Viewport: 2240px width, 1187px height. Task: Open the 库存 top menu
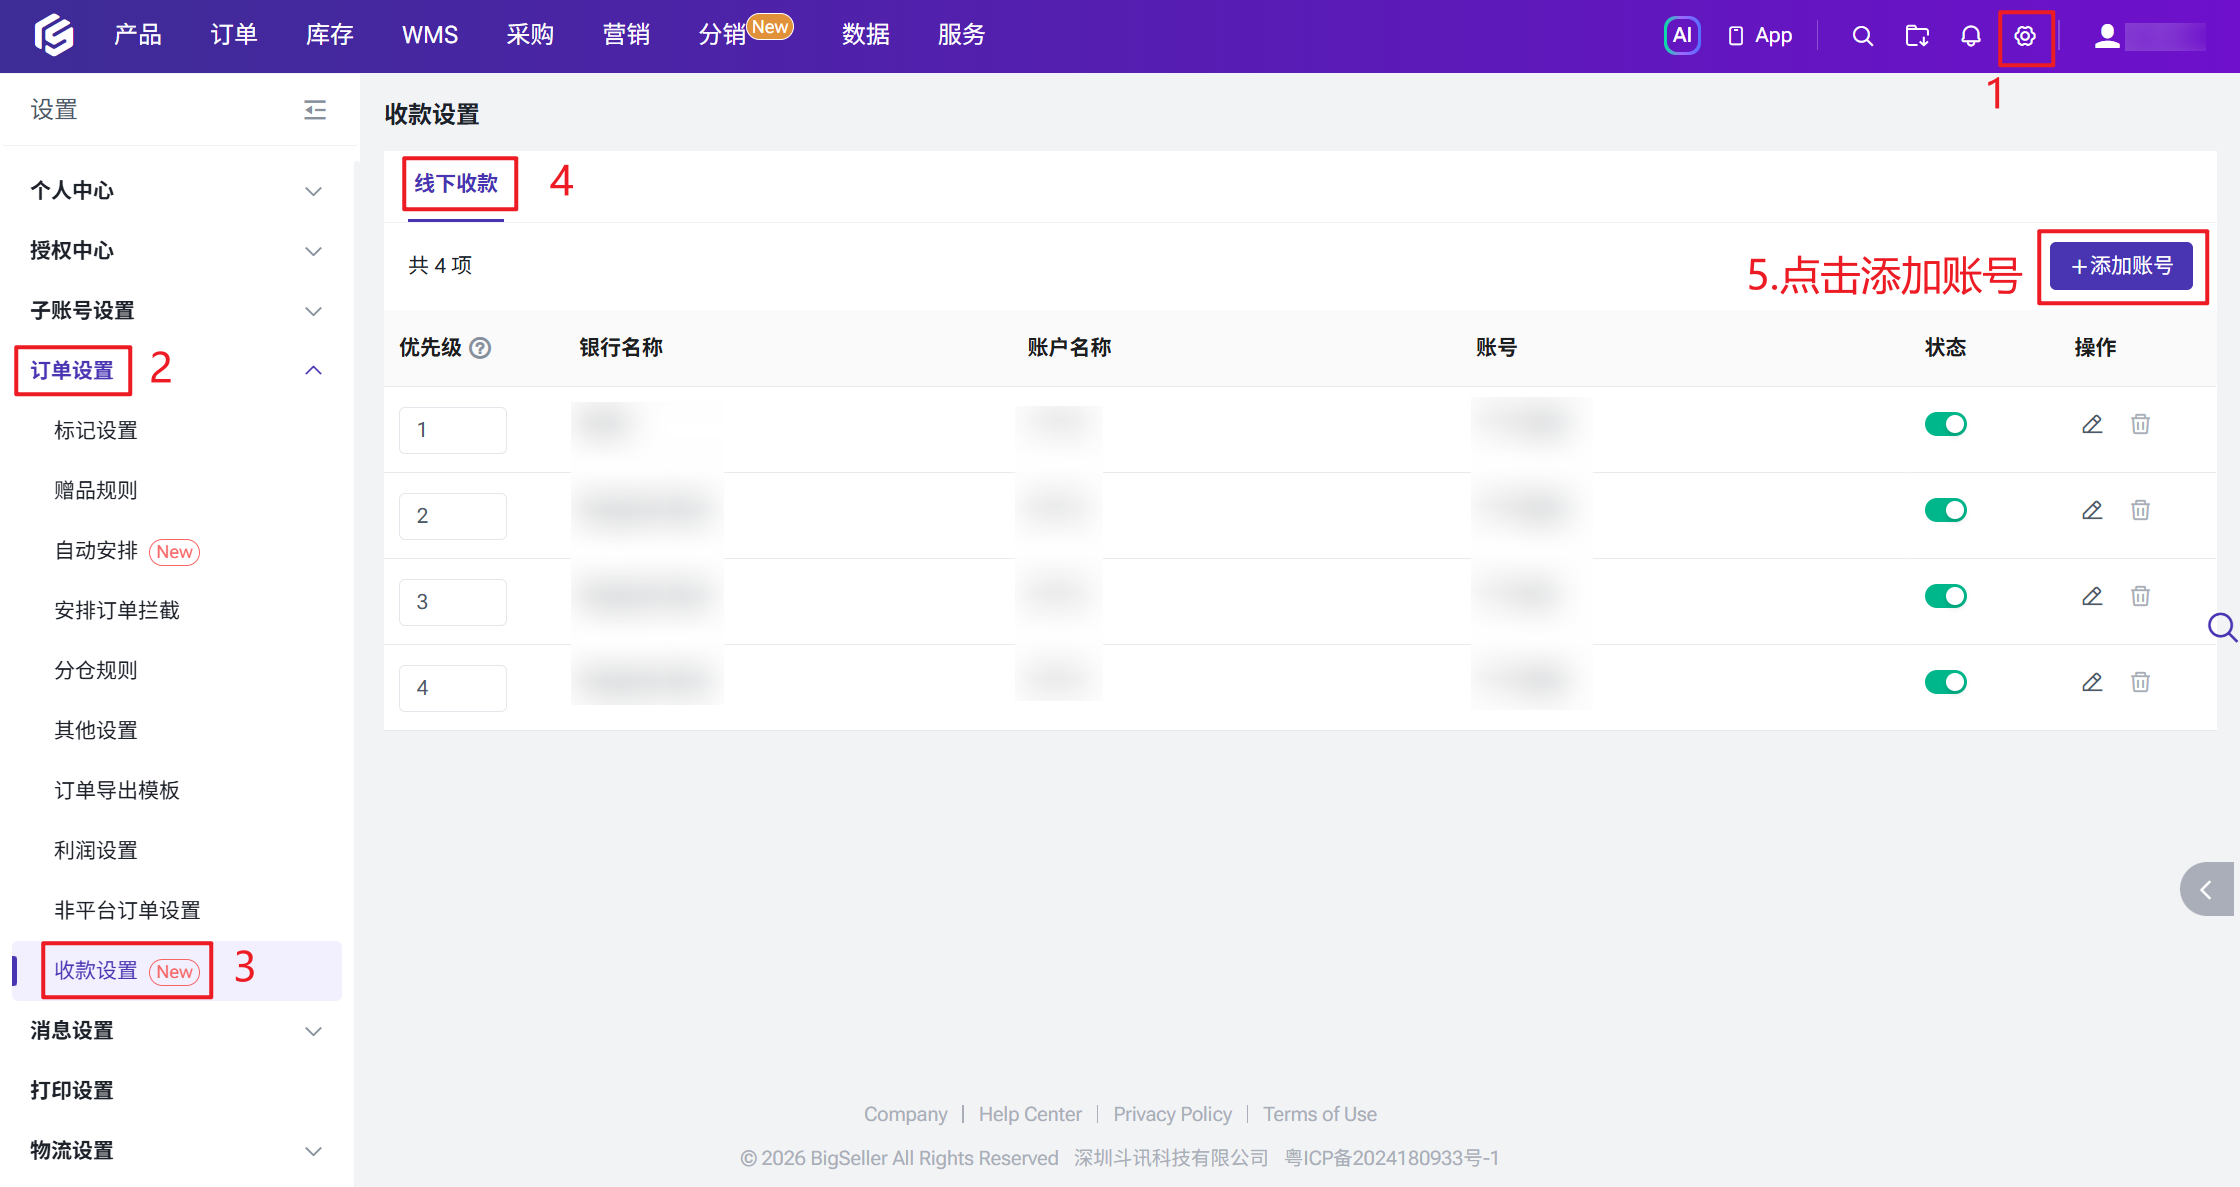[330, 35]
